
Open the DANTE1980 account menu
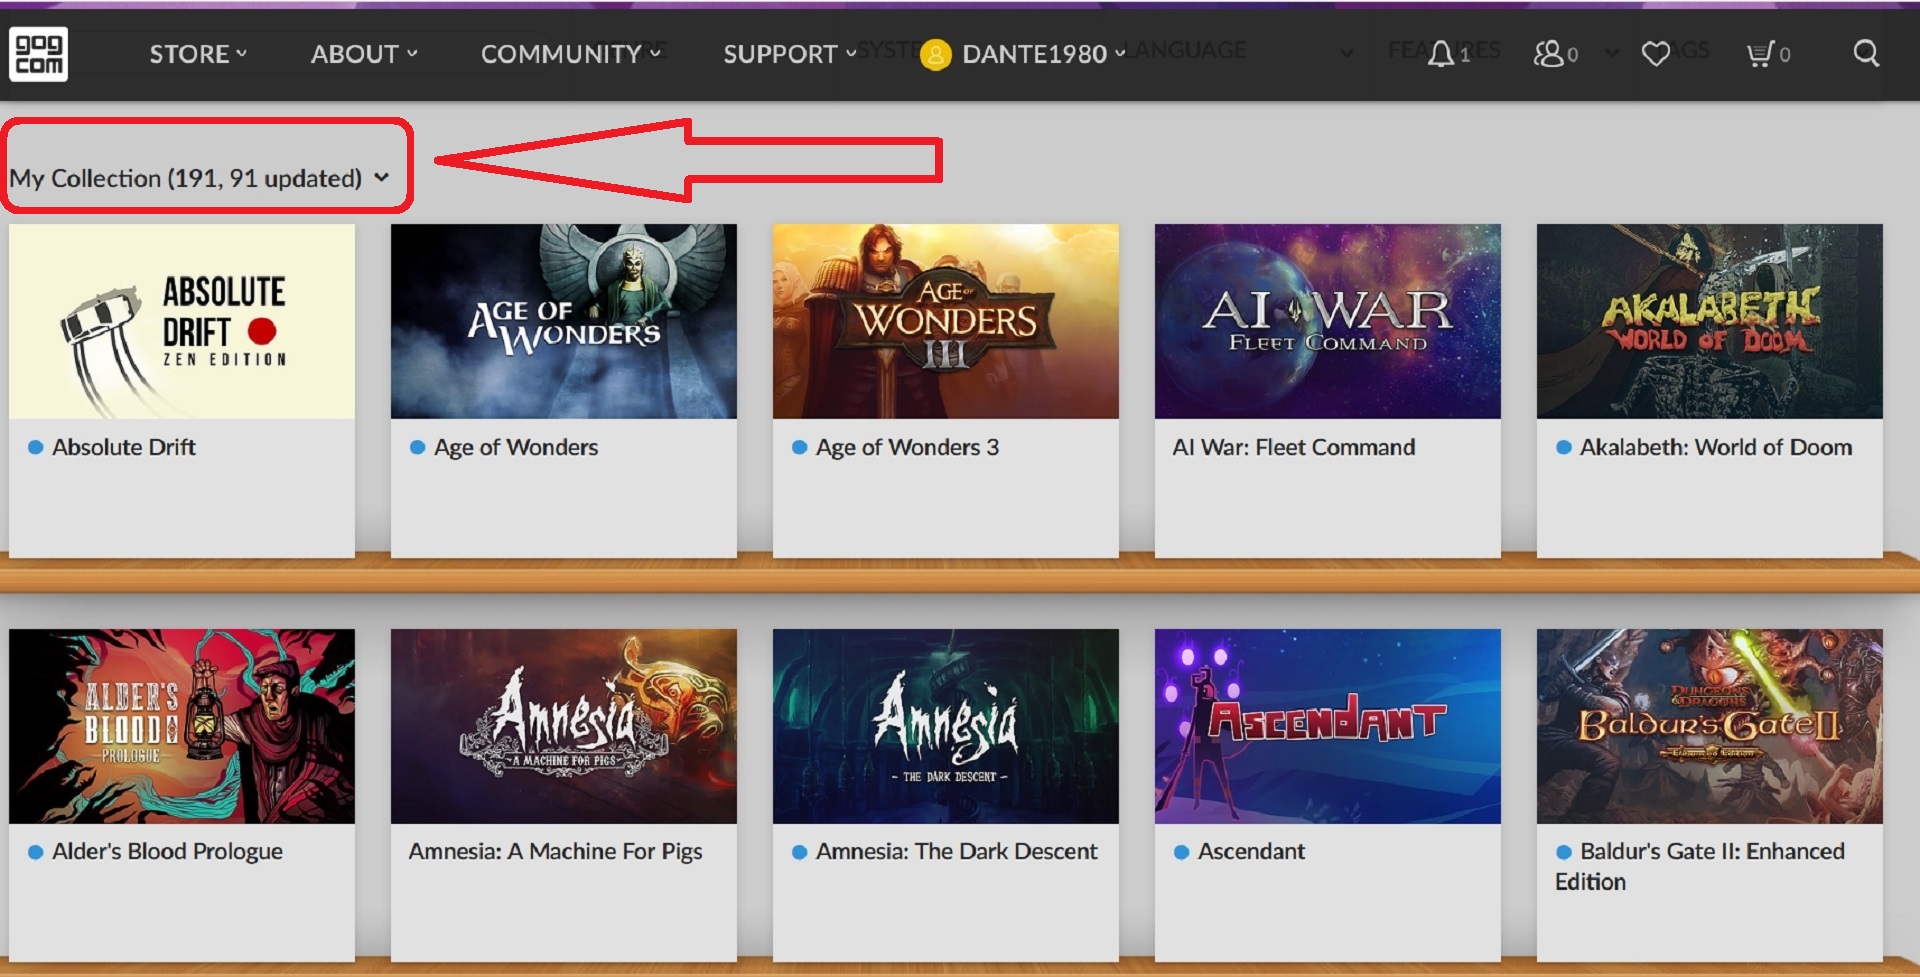click(1043, 54)
